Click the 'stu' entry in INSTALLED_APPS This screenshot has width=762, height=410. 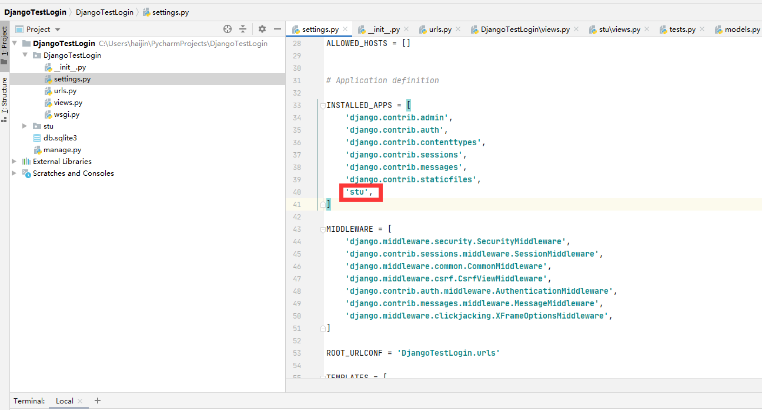(x=359, y=192)
